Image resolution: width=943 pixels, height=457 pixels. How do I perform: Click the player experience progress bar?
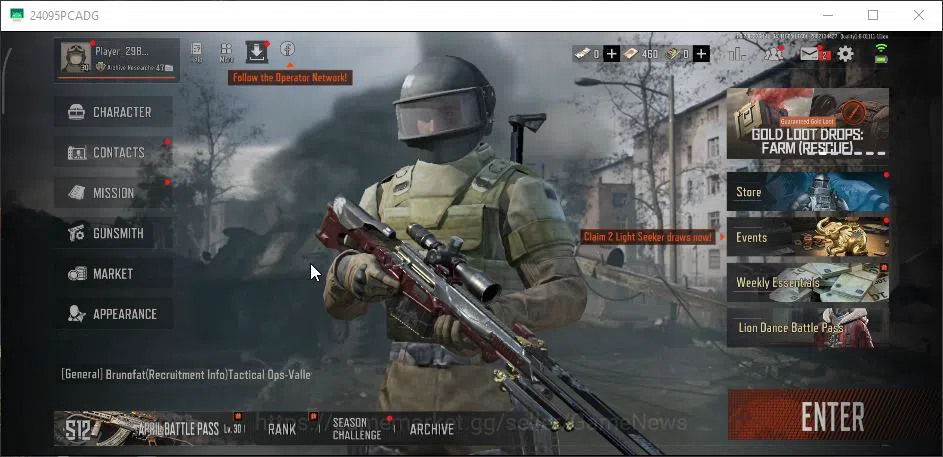(117, 78)
